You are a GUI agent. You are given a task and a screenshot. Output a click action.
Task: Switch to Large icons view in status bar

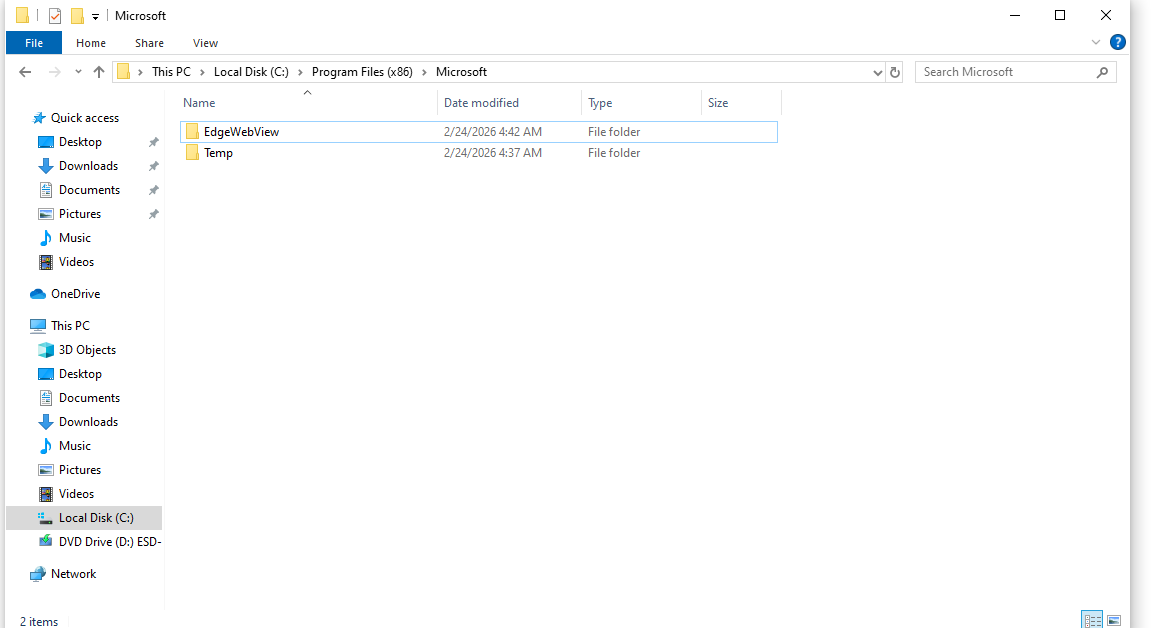[x=1114, y=620]
